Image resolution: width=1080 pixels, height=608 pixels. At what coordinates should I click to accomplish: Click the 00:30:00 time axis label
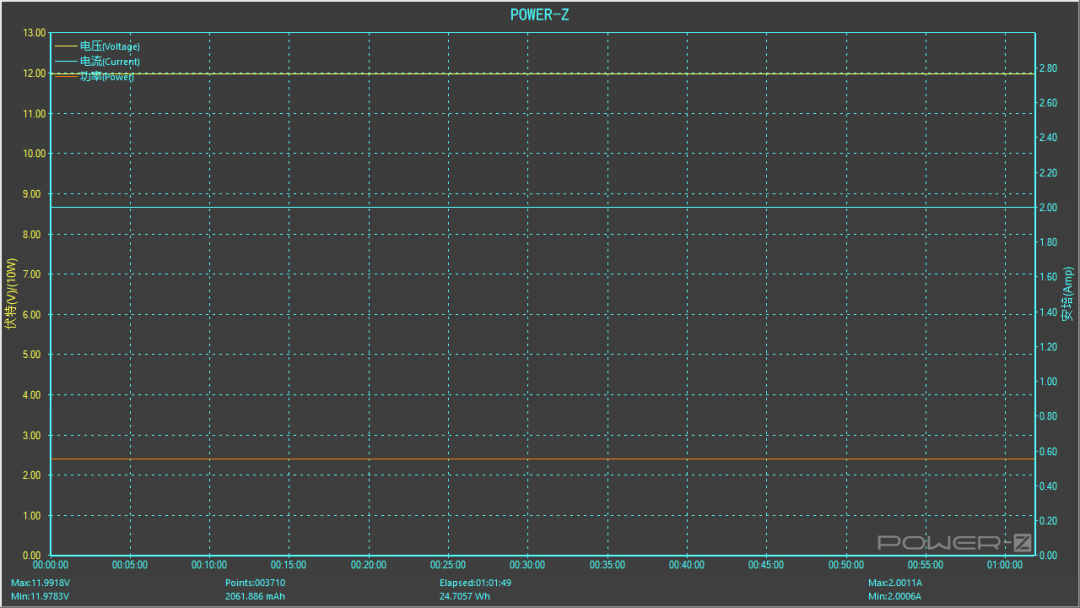point(528,565)
